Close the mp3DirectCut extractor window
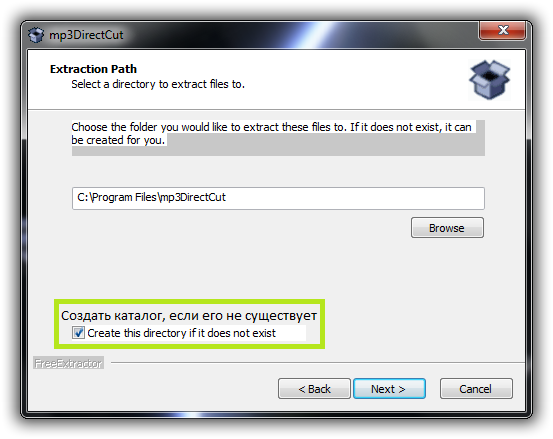 503,30
